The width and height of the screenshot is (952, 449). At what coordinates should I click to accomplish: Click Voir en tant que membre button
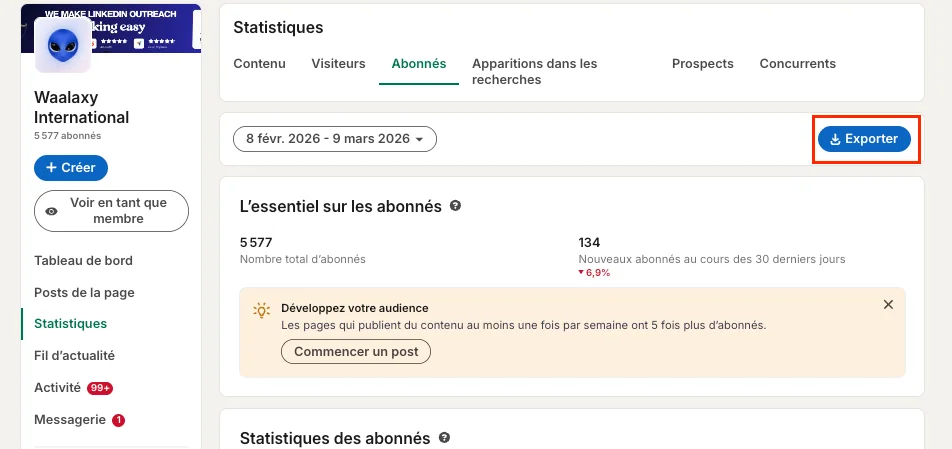[x=111, y=211]
